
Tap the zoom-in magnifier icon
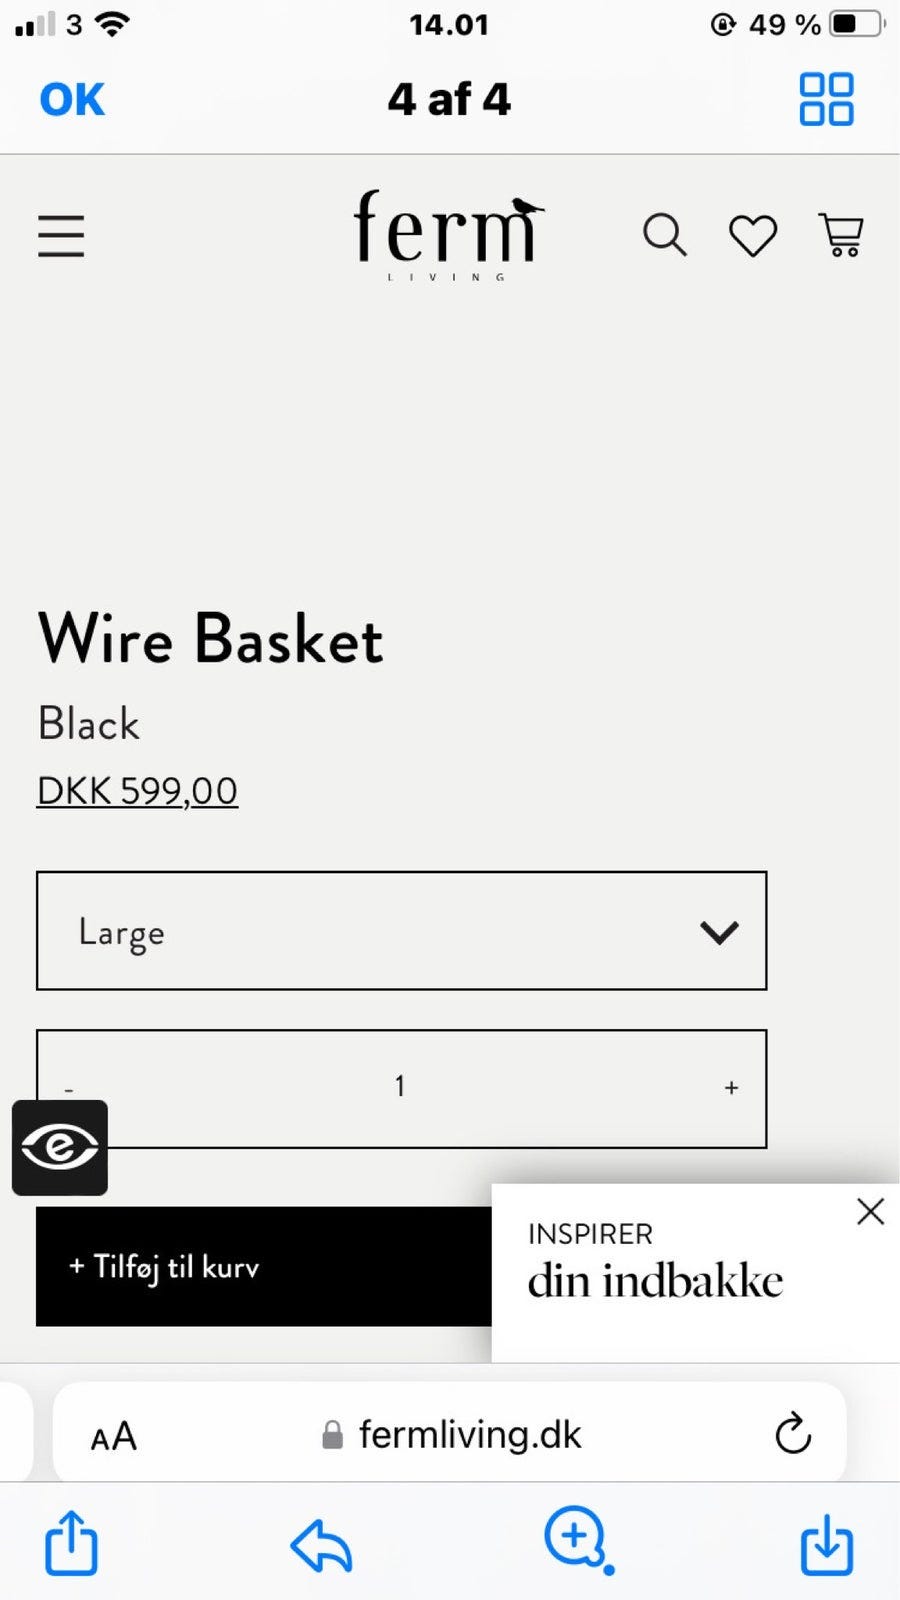coord(579,1540)
